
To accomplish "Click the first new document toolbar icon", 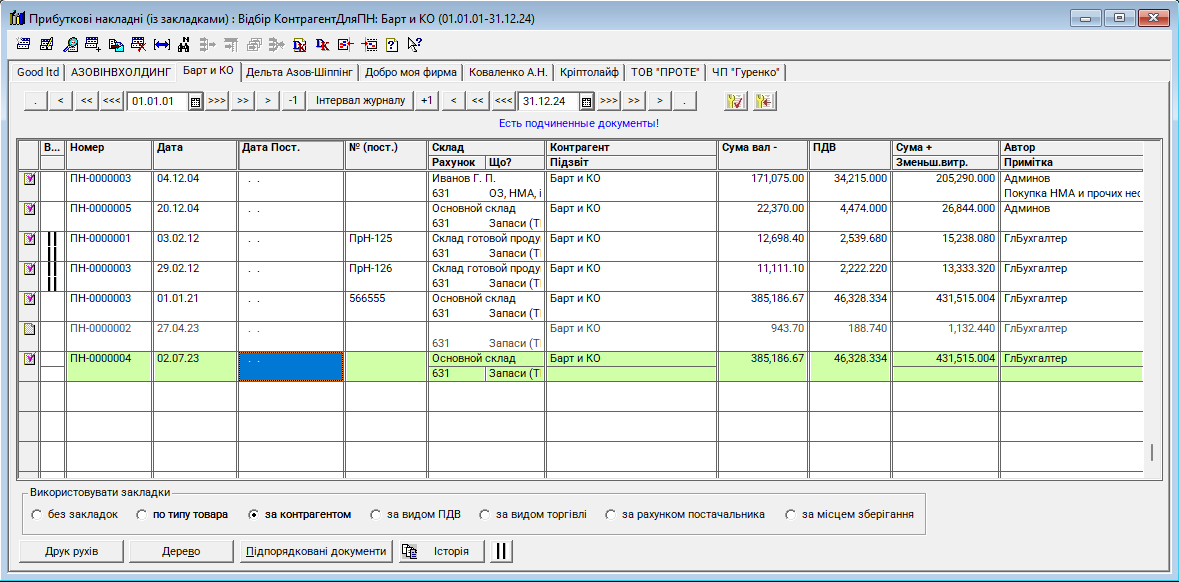I will coord(23,44).
